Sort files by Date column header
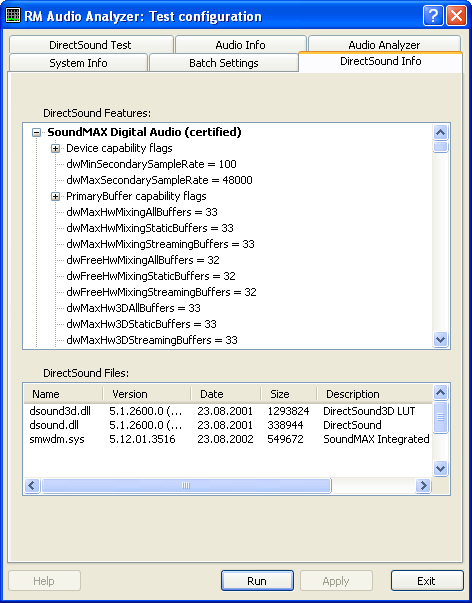The image size is (472, 603). [225, 394]
